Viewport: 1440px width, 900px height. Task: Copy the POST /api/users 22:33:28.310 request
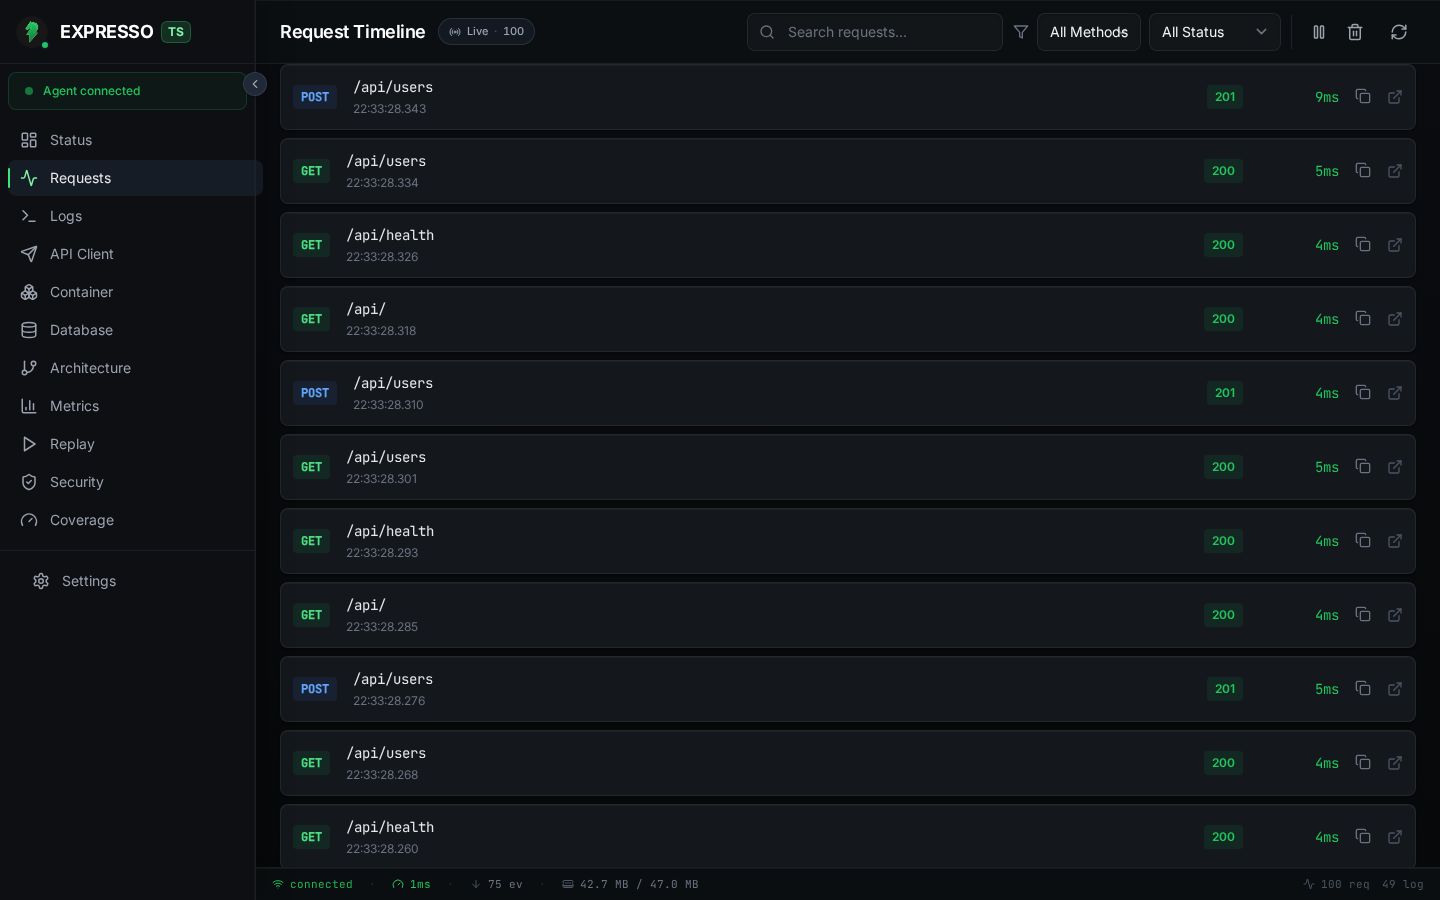[x=1363, y=393]
